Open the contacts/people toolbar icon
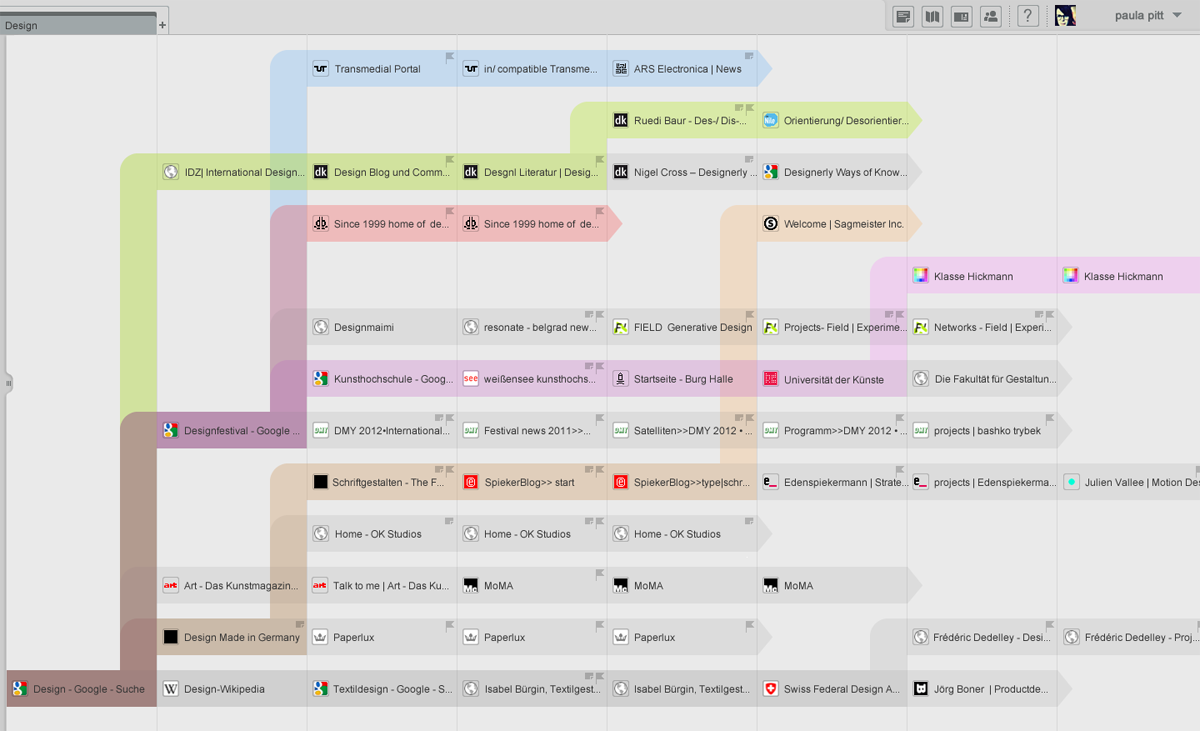The height and width of the screenshot is (731, 1200). point(990,16)
